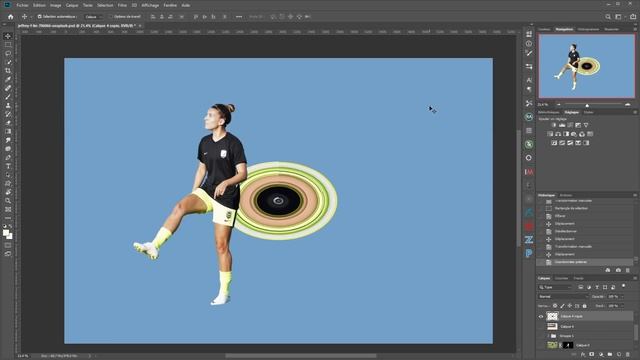This screenshot has width=640, height=360.
Task: Select Désélectionner history state
Action: (x=565, y=231)
